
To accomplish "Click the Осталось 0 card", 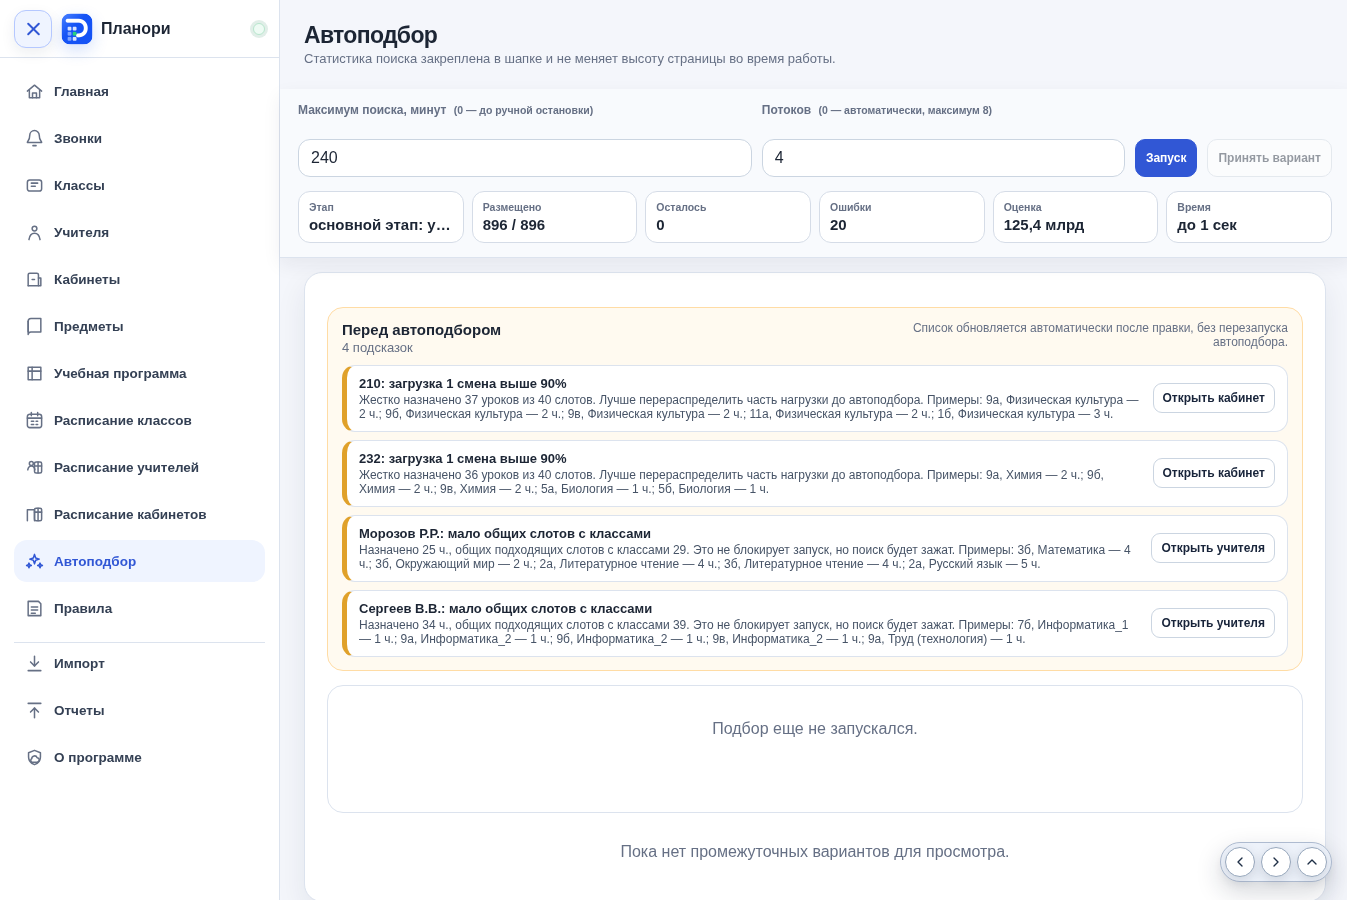I will pyautogui.click(x=728, y=217).
